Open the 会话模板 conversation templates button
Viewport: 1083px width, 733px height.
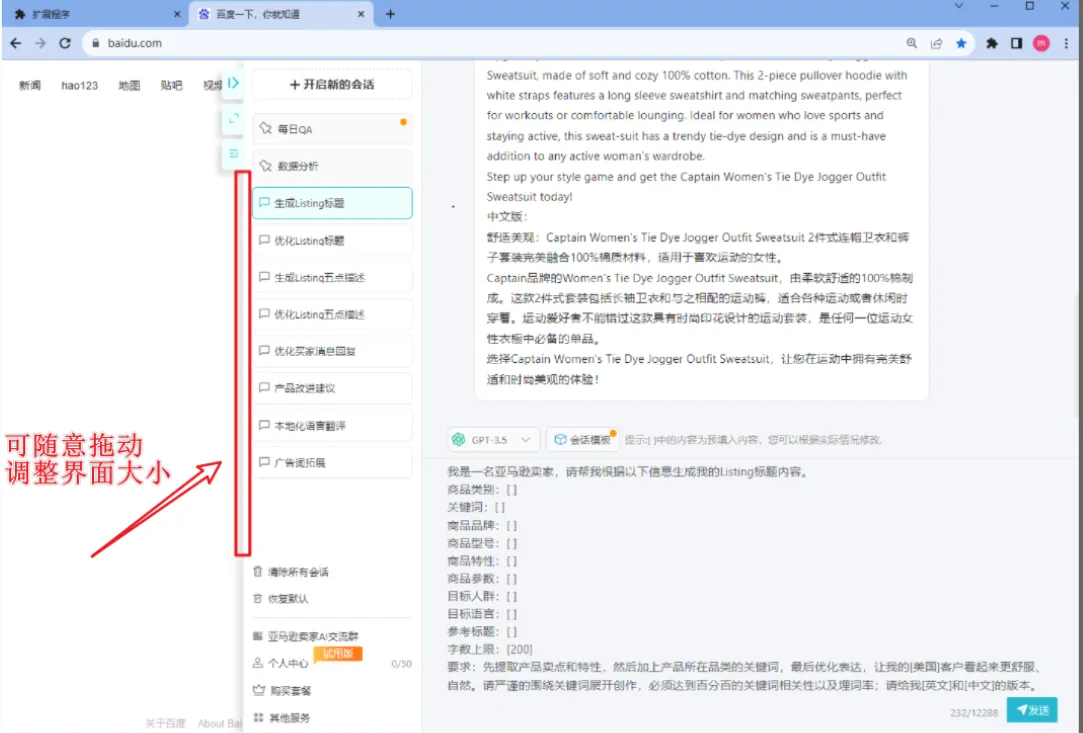coord(582,439)
